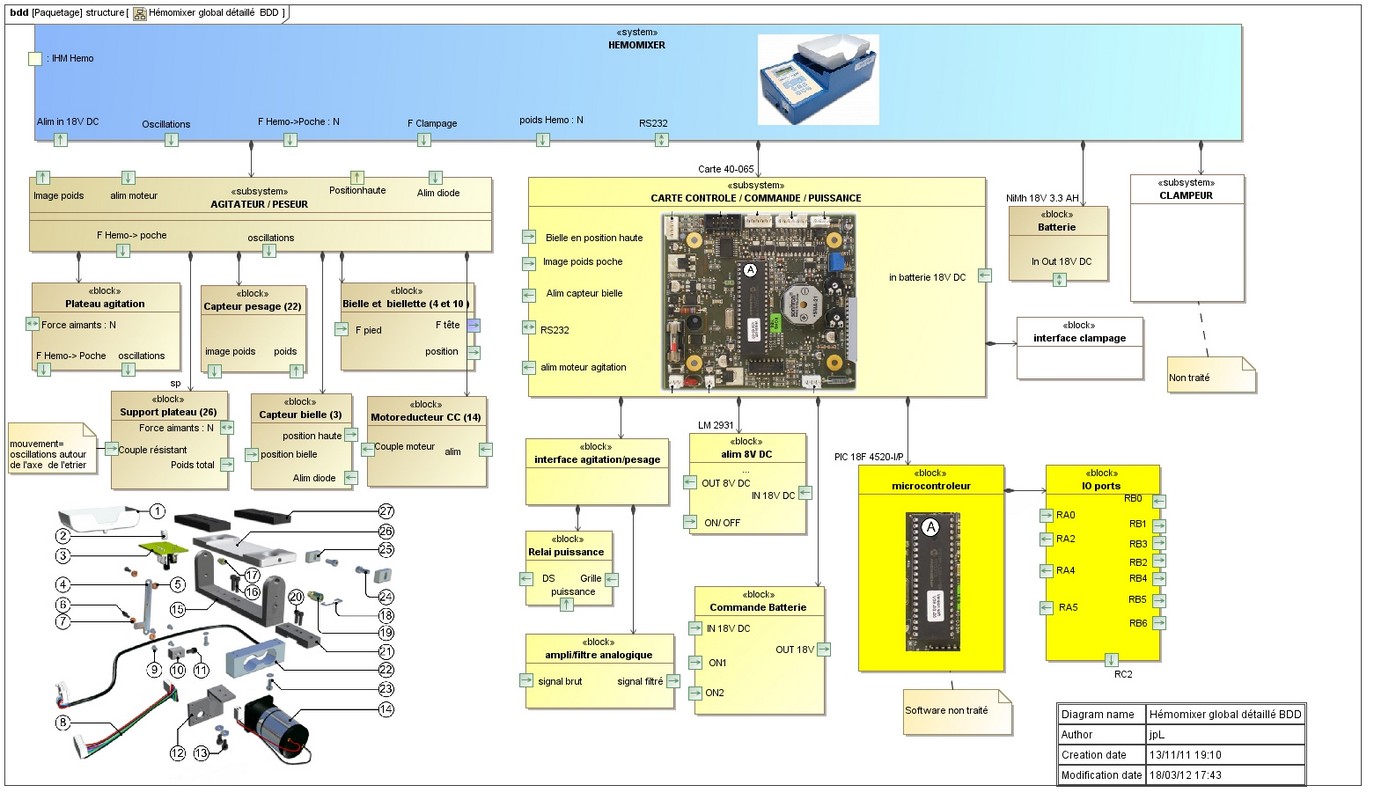
Task: Select the Software non traité note
Action: tap(955, 711)
